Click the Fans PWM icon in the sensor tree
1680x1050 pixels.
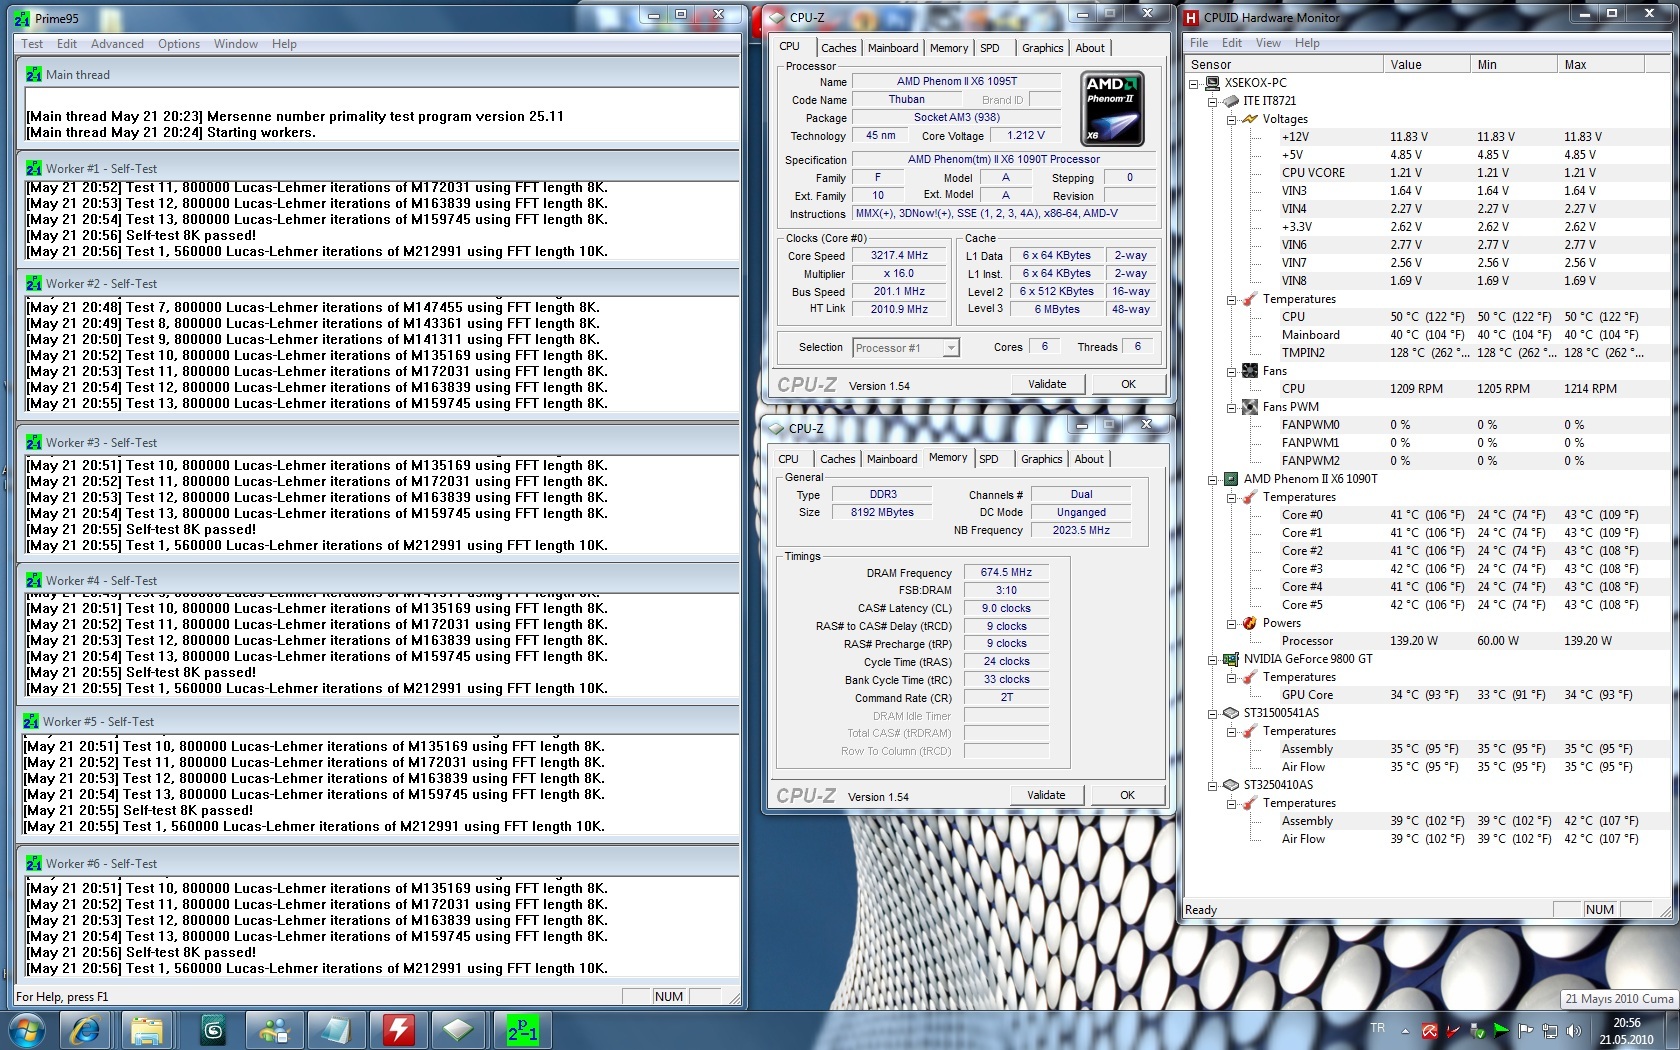coord(1249,407)
